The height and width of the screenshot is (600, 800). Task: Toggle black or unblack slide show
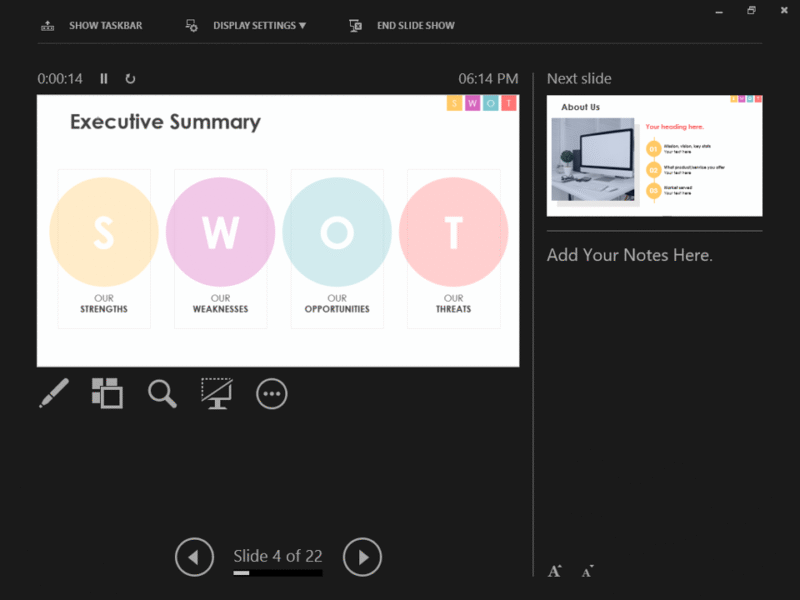tap(216, 393)
